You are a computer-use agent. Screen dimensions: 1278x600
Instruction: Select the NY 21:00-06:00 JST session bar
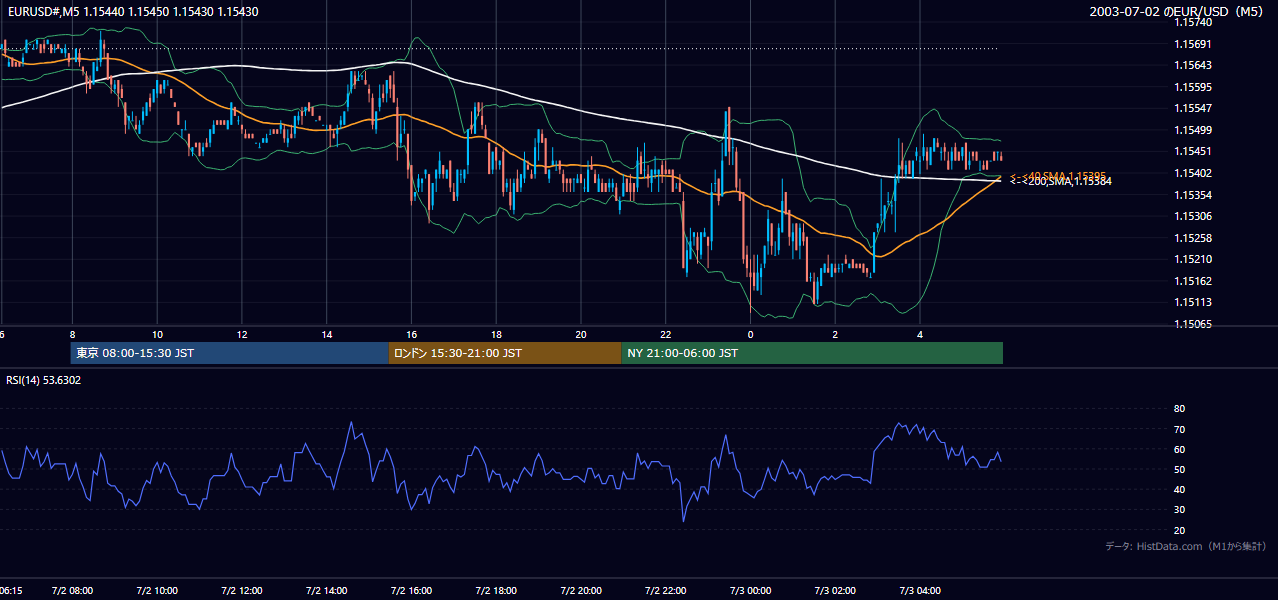coord(812,353)
